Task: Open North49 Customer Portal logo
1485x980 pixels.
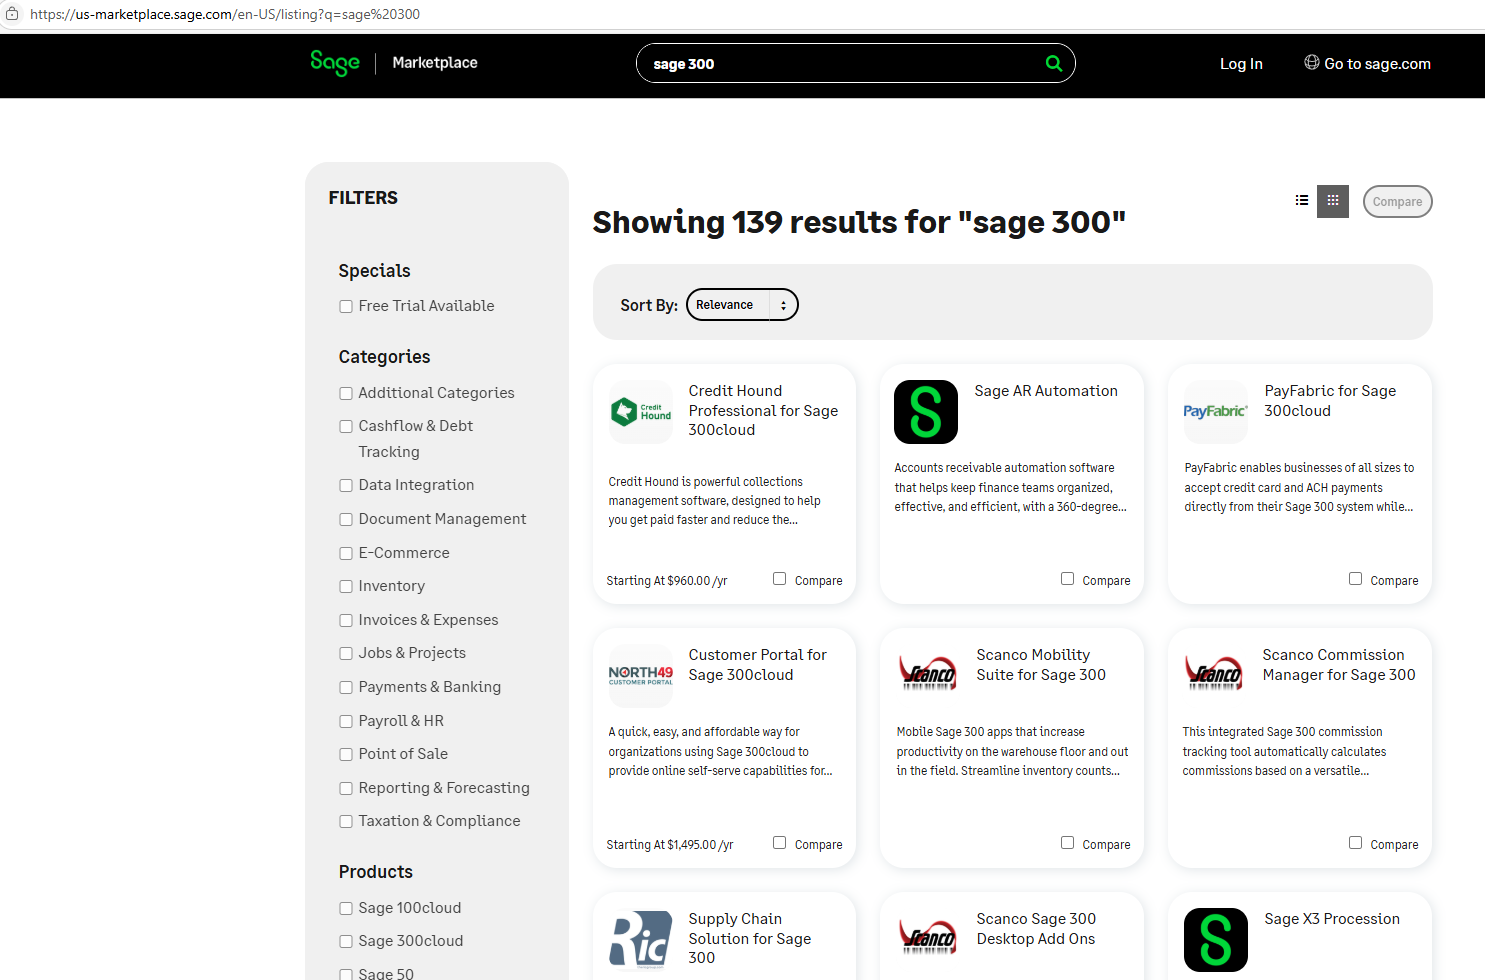Action: pyautogui.click(x=641, y=675)
